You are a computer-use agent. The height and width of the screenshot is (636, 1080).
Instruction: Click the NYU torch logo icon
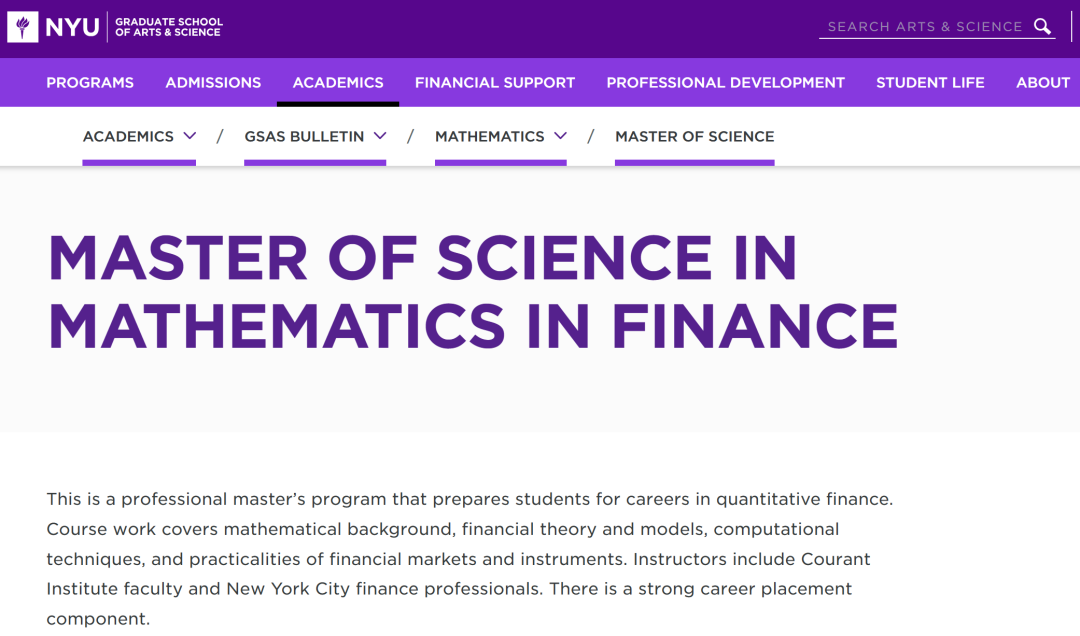point(23,27)
